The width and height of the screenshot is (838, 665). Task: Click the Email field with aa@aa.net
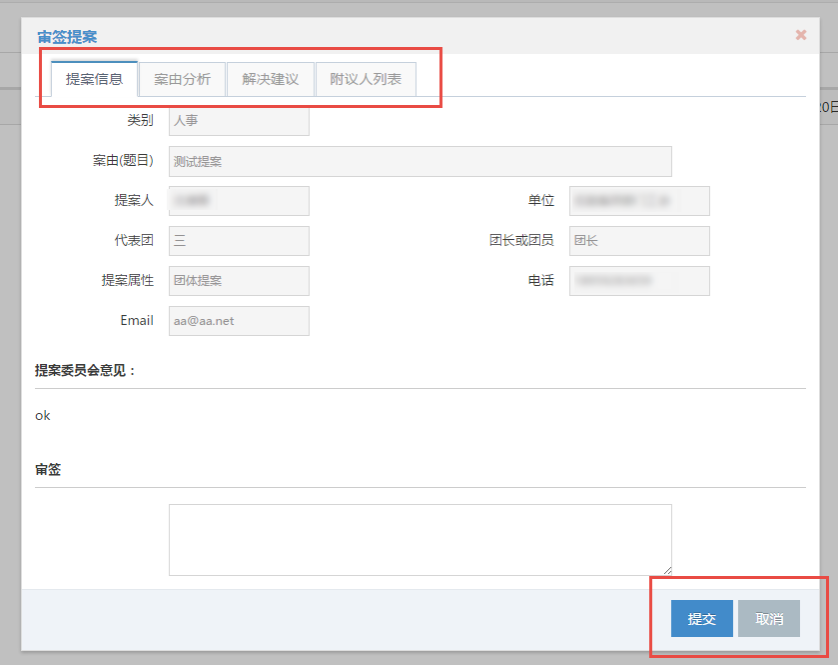point(239,321)
